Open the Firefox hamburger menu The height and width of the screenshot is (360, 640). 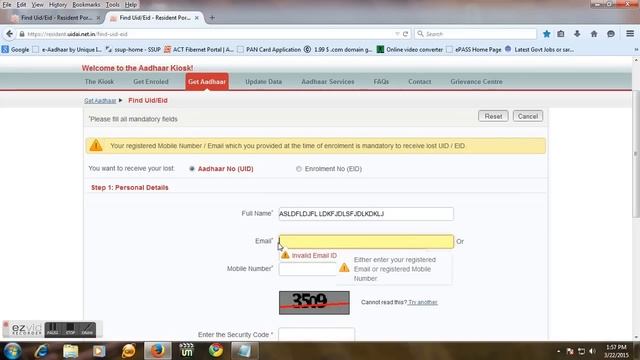click(x=630, y=34)
